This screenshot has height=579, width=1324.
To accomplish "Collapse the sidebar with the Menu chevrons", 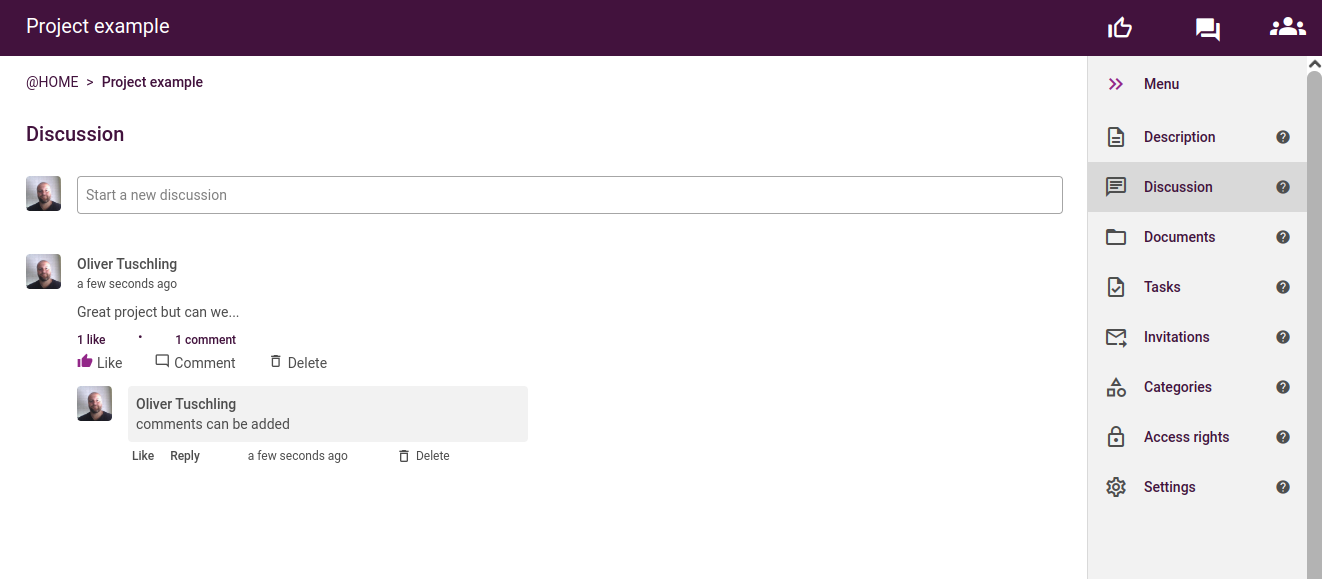I will (1116, 84).
